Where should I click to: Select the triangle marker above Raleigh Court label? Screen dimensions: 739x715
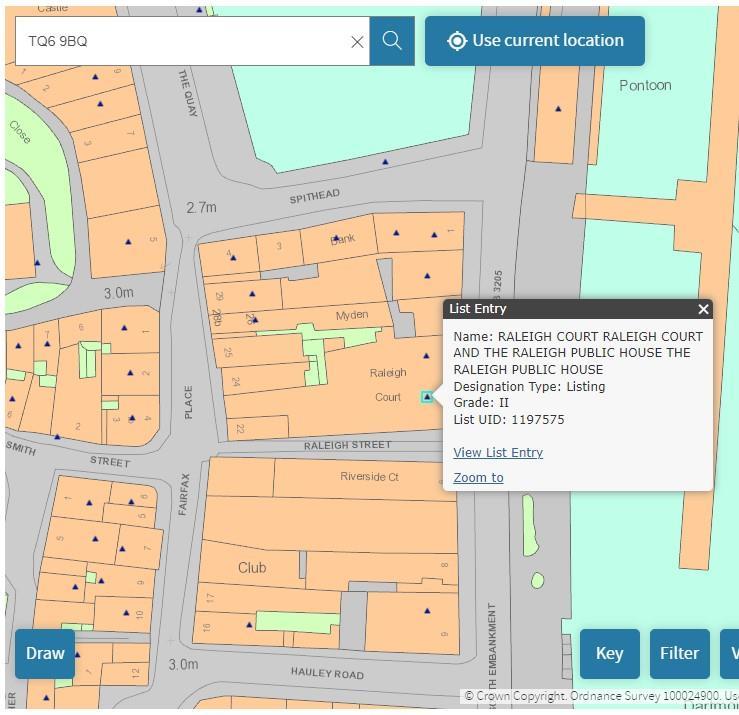pyautogui.click(x=426, y=356)
